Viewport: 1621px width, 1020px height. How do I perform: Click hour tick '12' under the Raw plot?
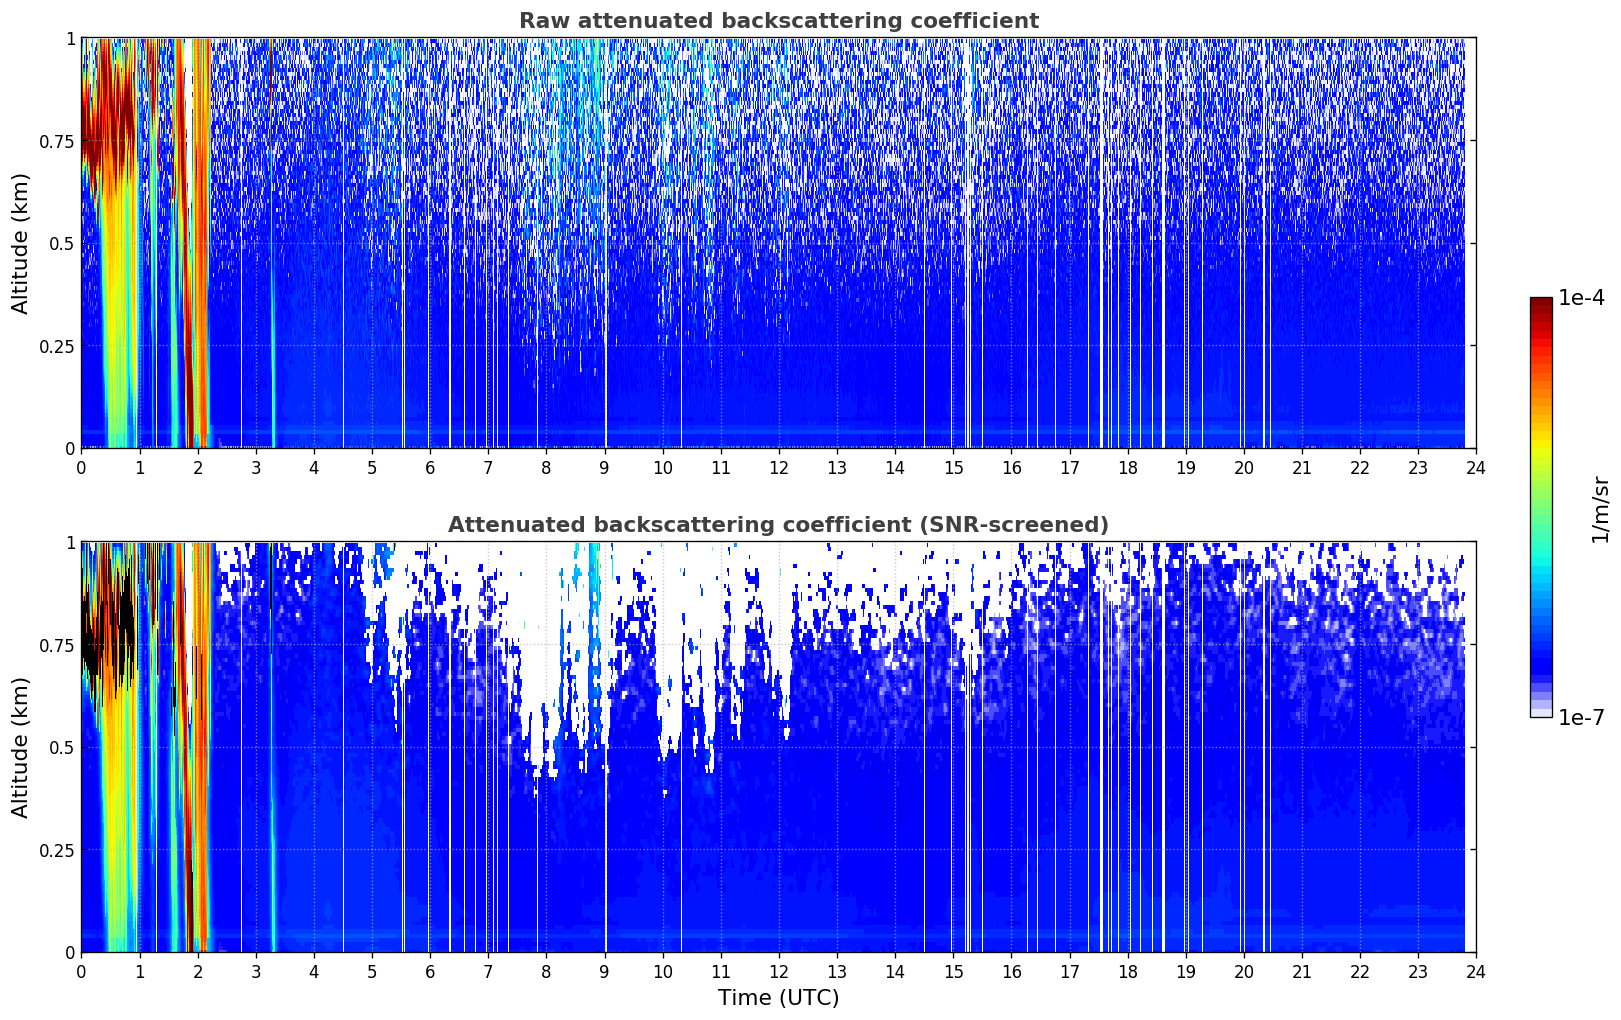coord(778,467)
